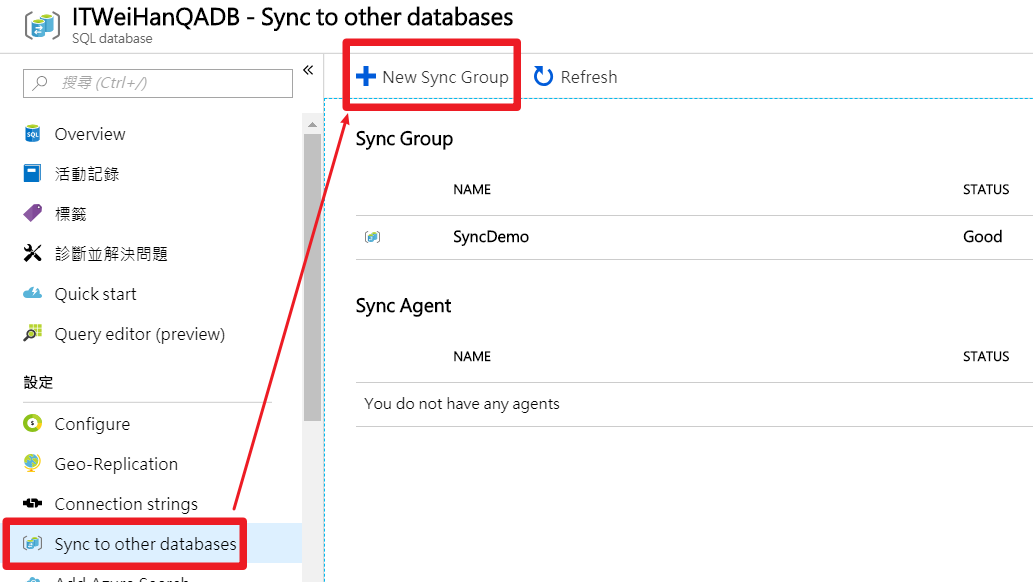Click the New Sync Group button
The height and width of the screenshot is (582, 1033).
click(432, 76)
